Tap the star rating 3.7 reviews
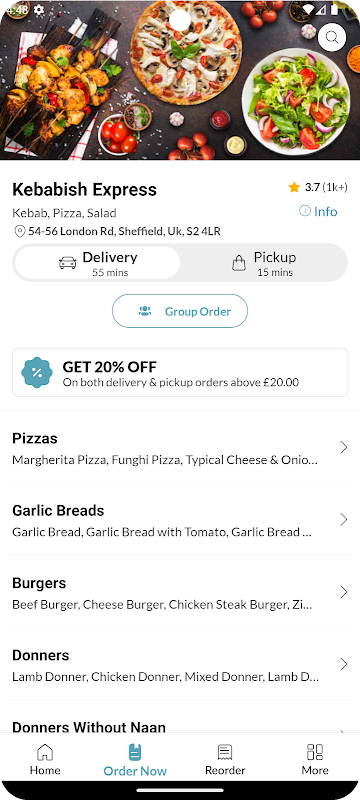 [318, 187]
